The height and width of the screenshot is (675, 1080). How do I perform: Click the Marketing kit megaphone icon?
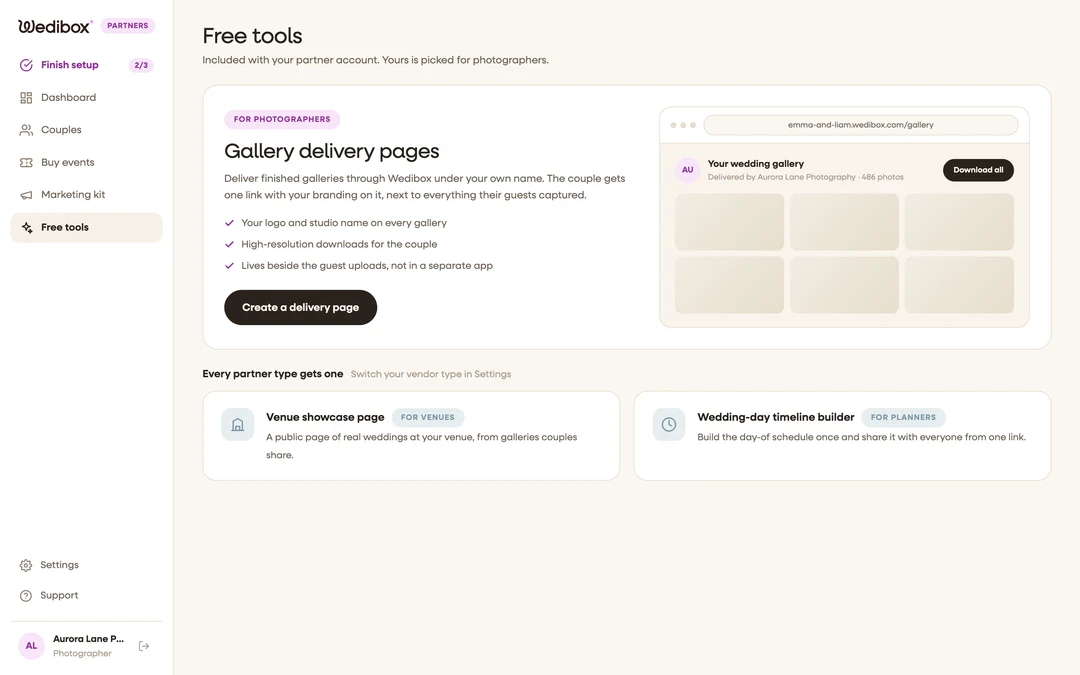point(26,195)
